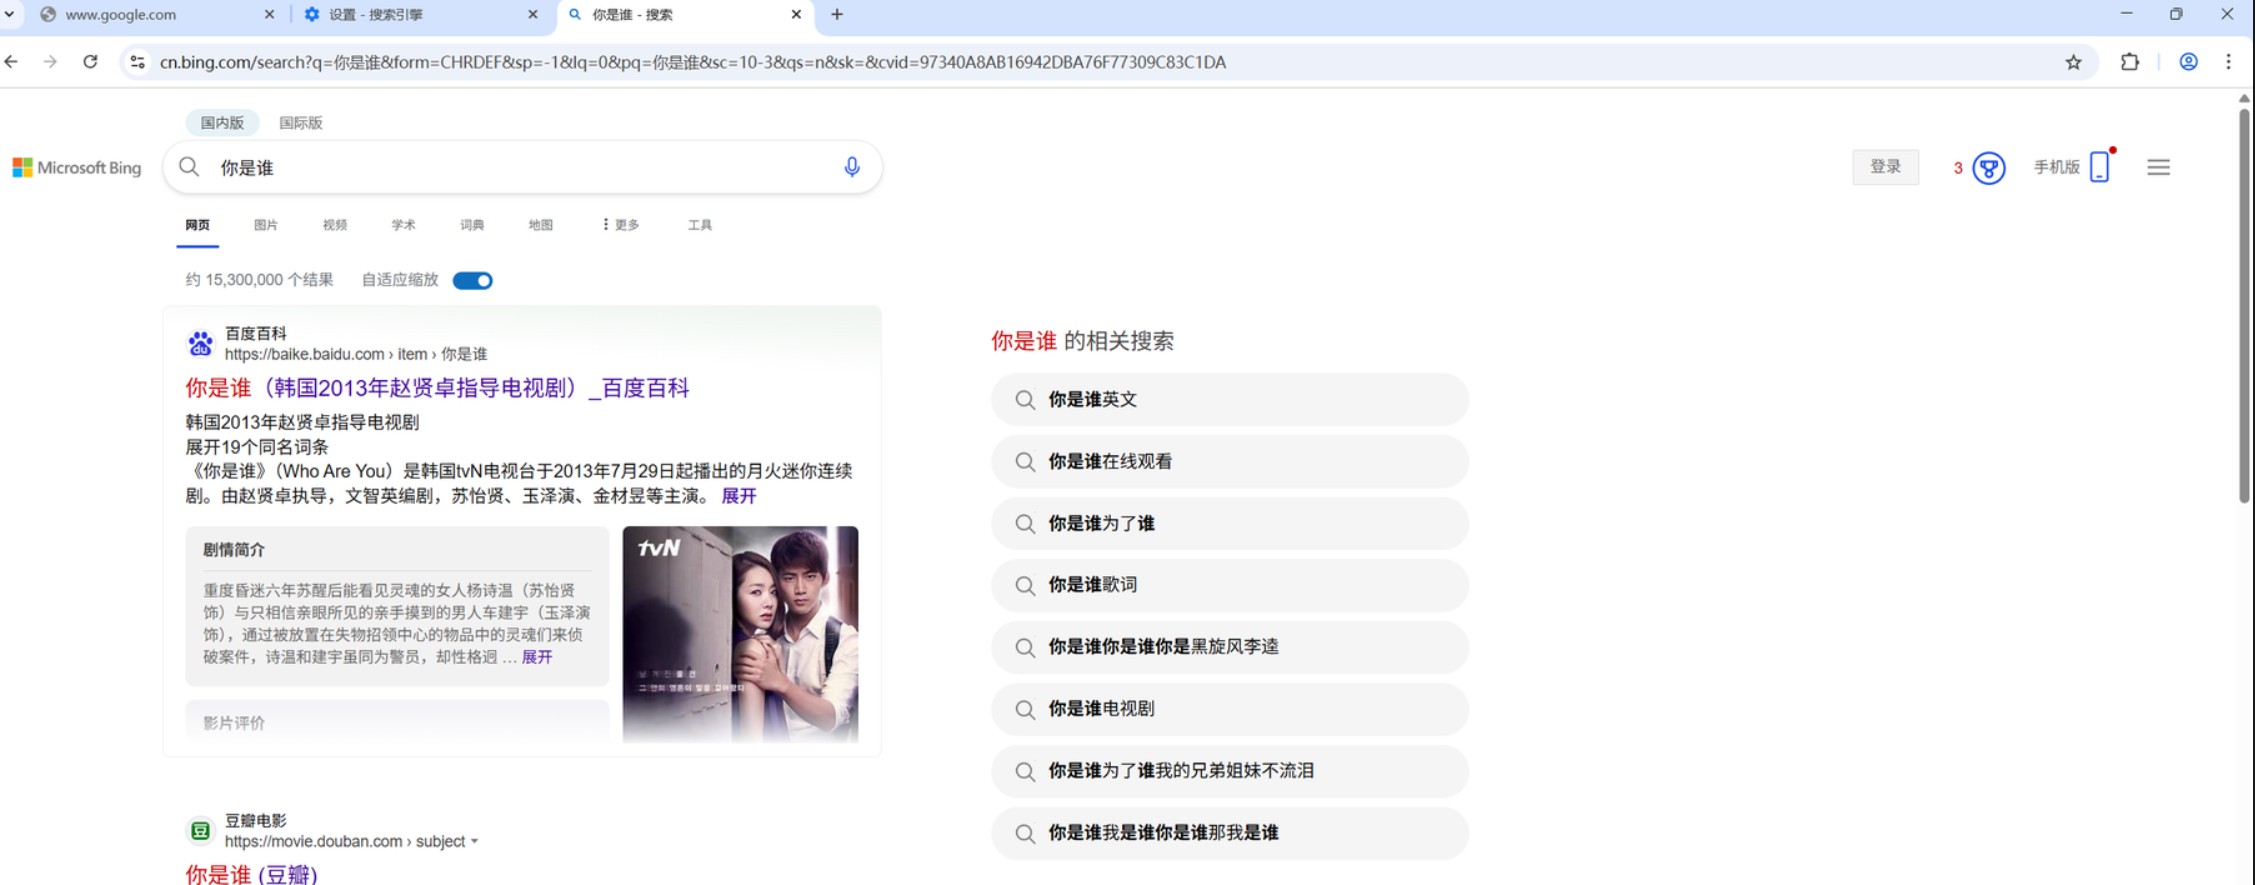The image size is (2255, 885).
Task: Go back with the browser back arrow
Action: pos(12,62)
